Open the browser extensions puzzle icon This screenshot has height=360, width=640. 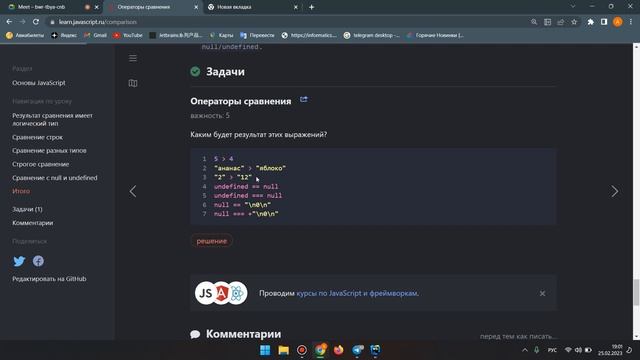[591, 22]
